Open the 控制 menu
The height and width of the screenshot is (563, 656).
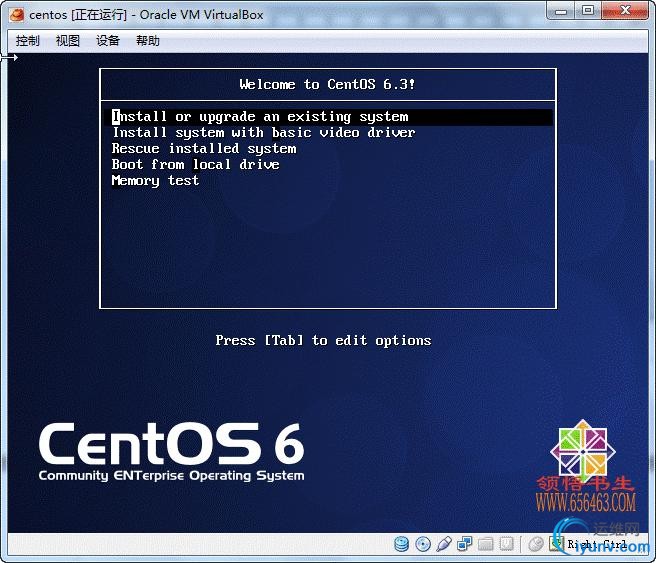point(28,41)
